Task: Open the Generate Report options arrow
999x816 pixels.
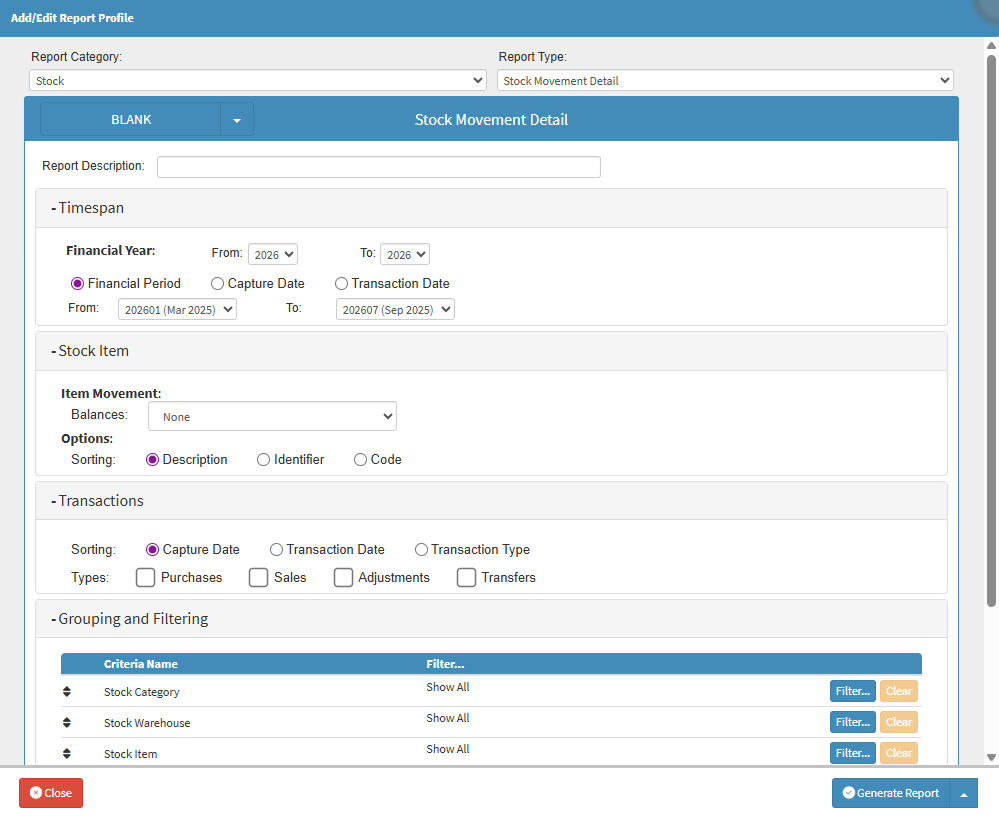Action: pyautogui.click(x=963, y=794)
